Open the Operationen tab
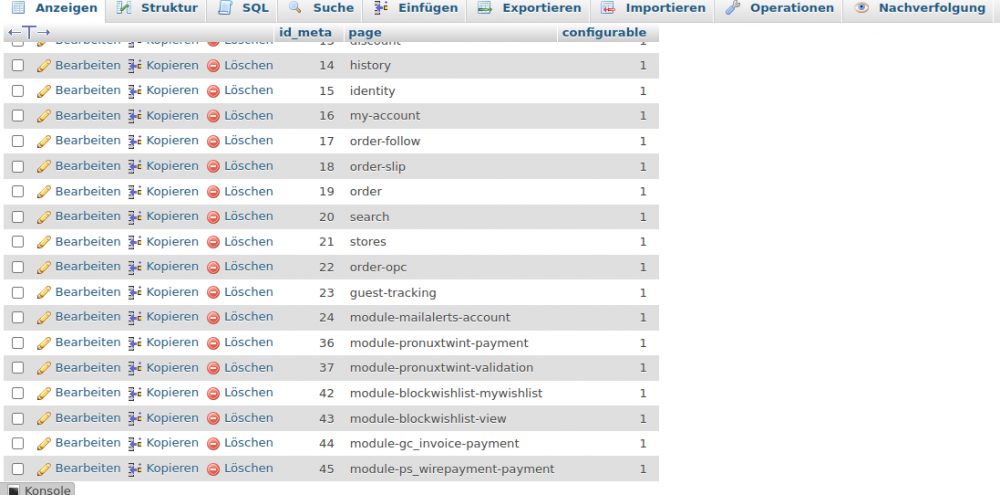 point(779,9)
